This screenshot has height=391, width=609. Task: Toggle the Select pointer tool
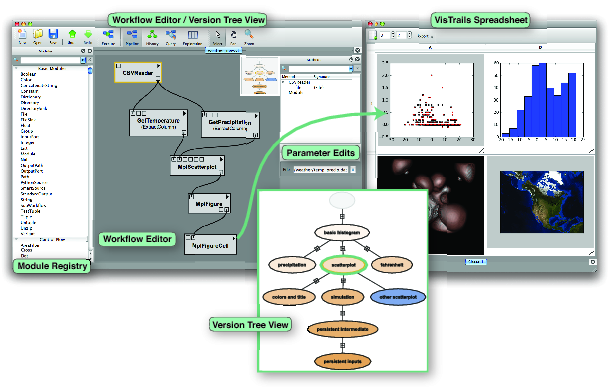click(x=218, y=37)
